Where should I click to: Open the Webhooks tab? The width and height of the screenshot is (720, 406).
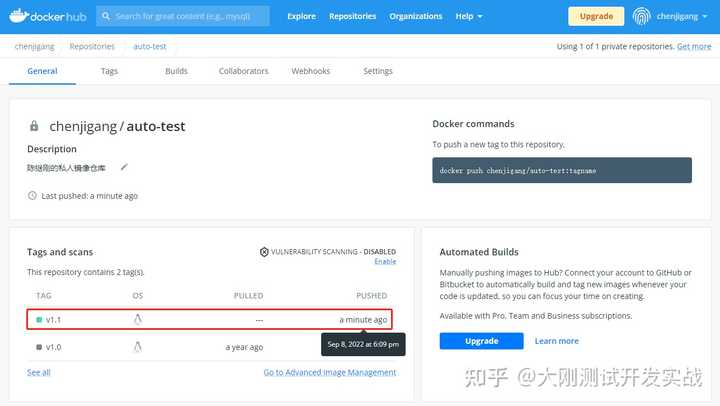click(311, 71)
